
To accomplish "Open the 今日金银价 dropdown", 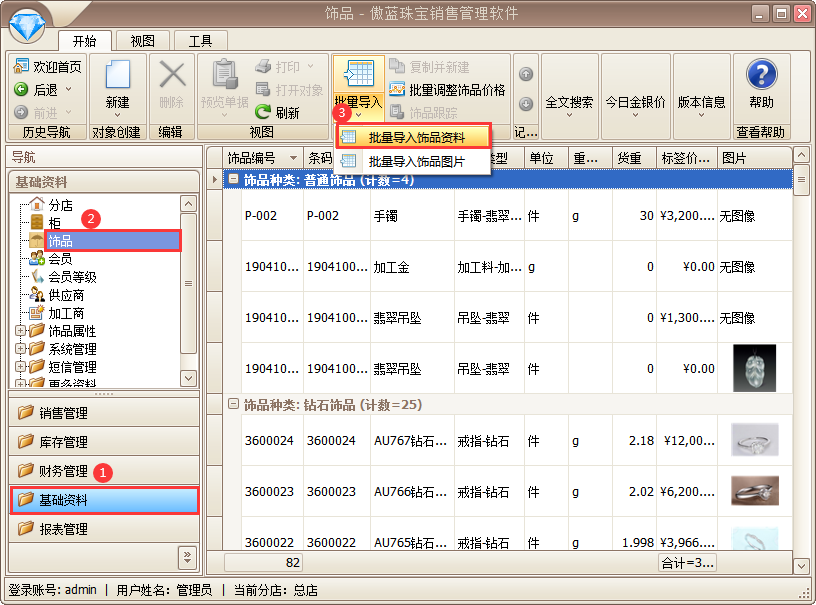I will (x=635, y=97).
